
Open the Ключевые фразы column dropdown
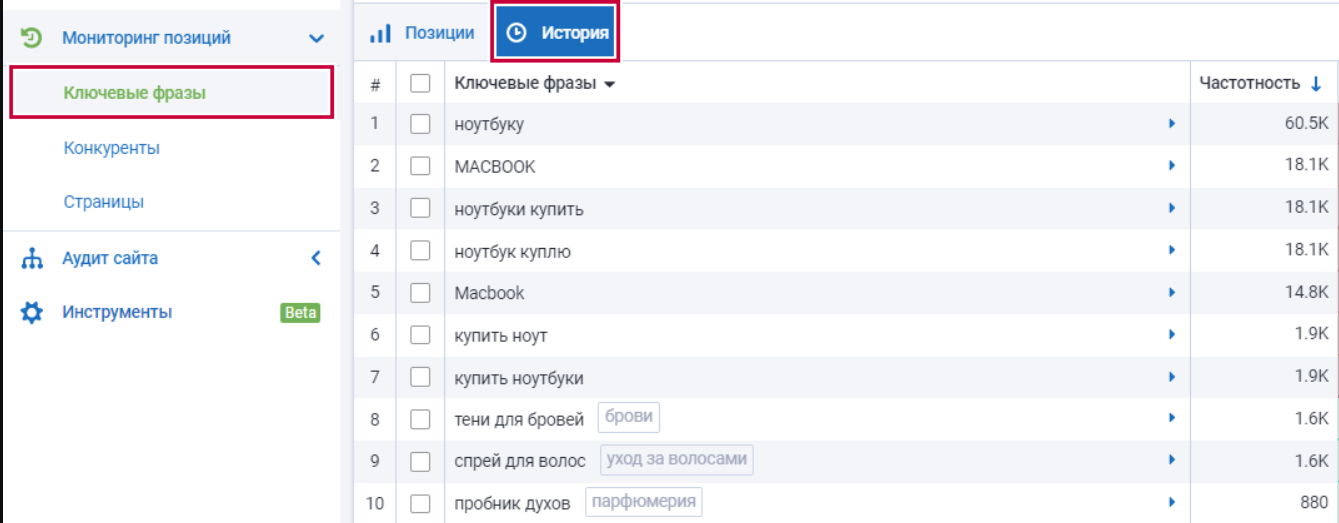point(609,85)
